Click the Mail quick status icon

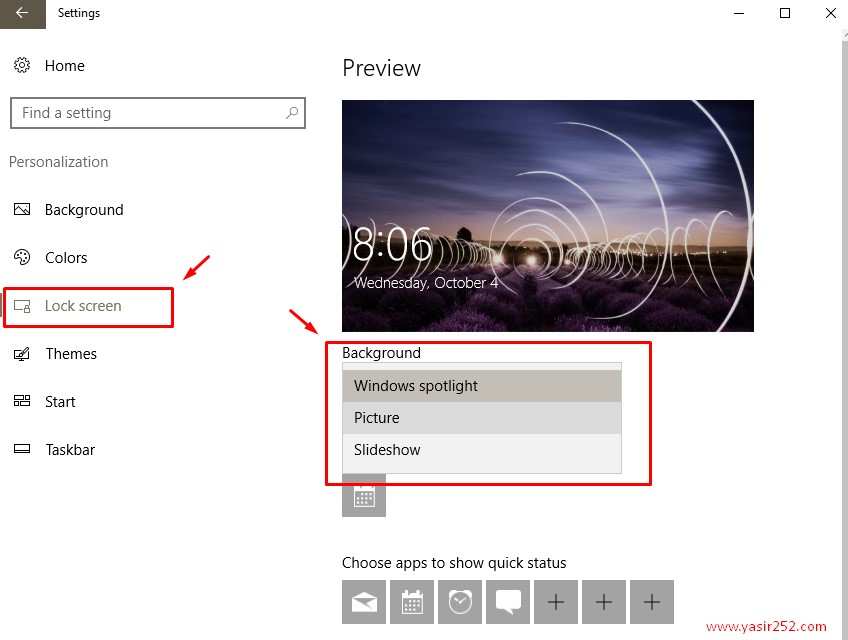coord(363,602)
